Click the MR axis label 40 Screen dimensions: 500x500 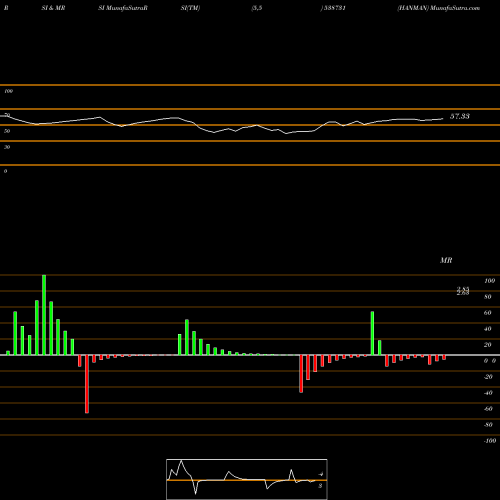(488, 329)
